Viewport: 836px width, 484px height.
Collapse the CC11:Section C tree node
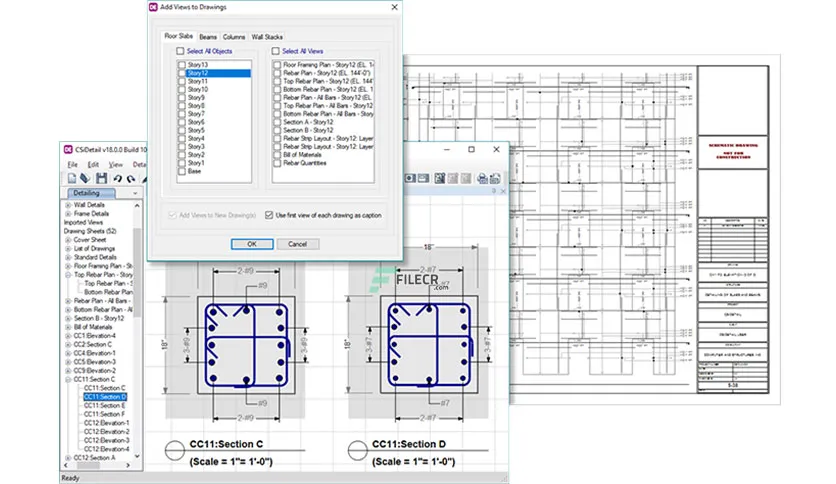click(68, 380)
